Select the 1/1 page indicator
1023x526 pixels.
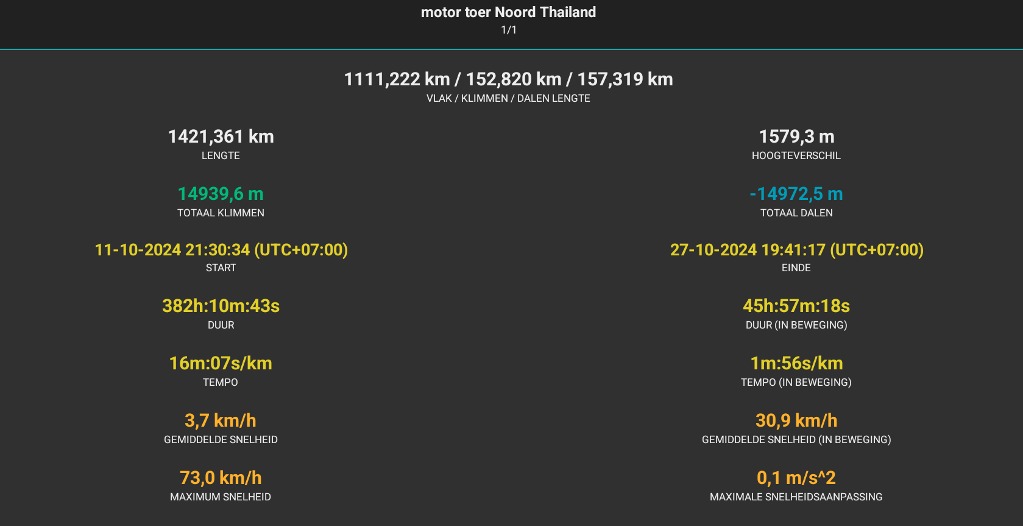point(508,30)
